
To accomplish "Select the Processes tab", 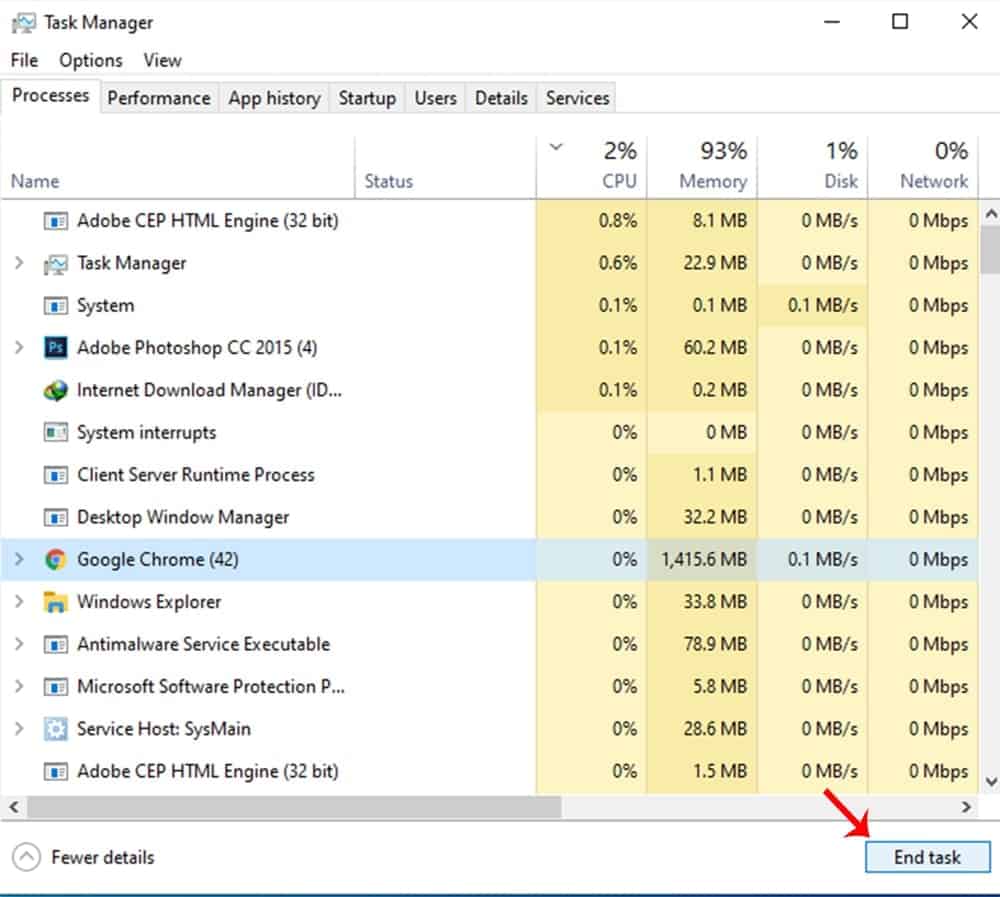I will tap(50, 96).
